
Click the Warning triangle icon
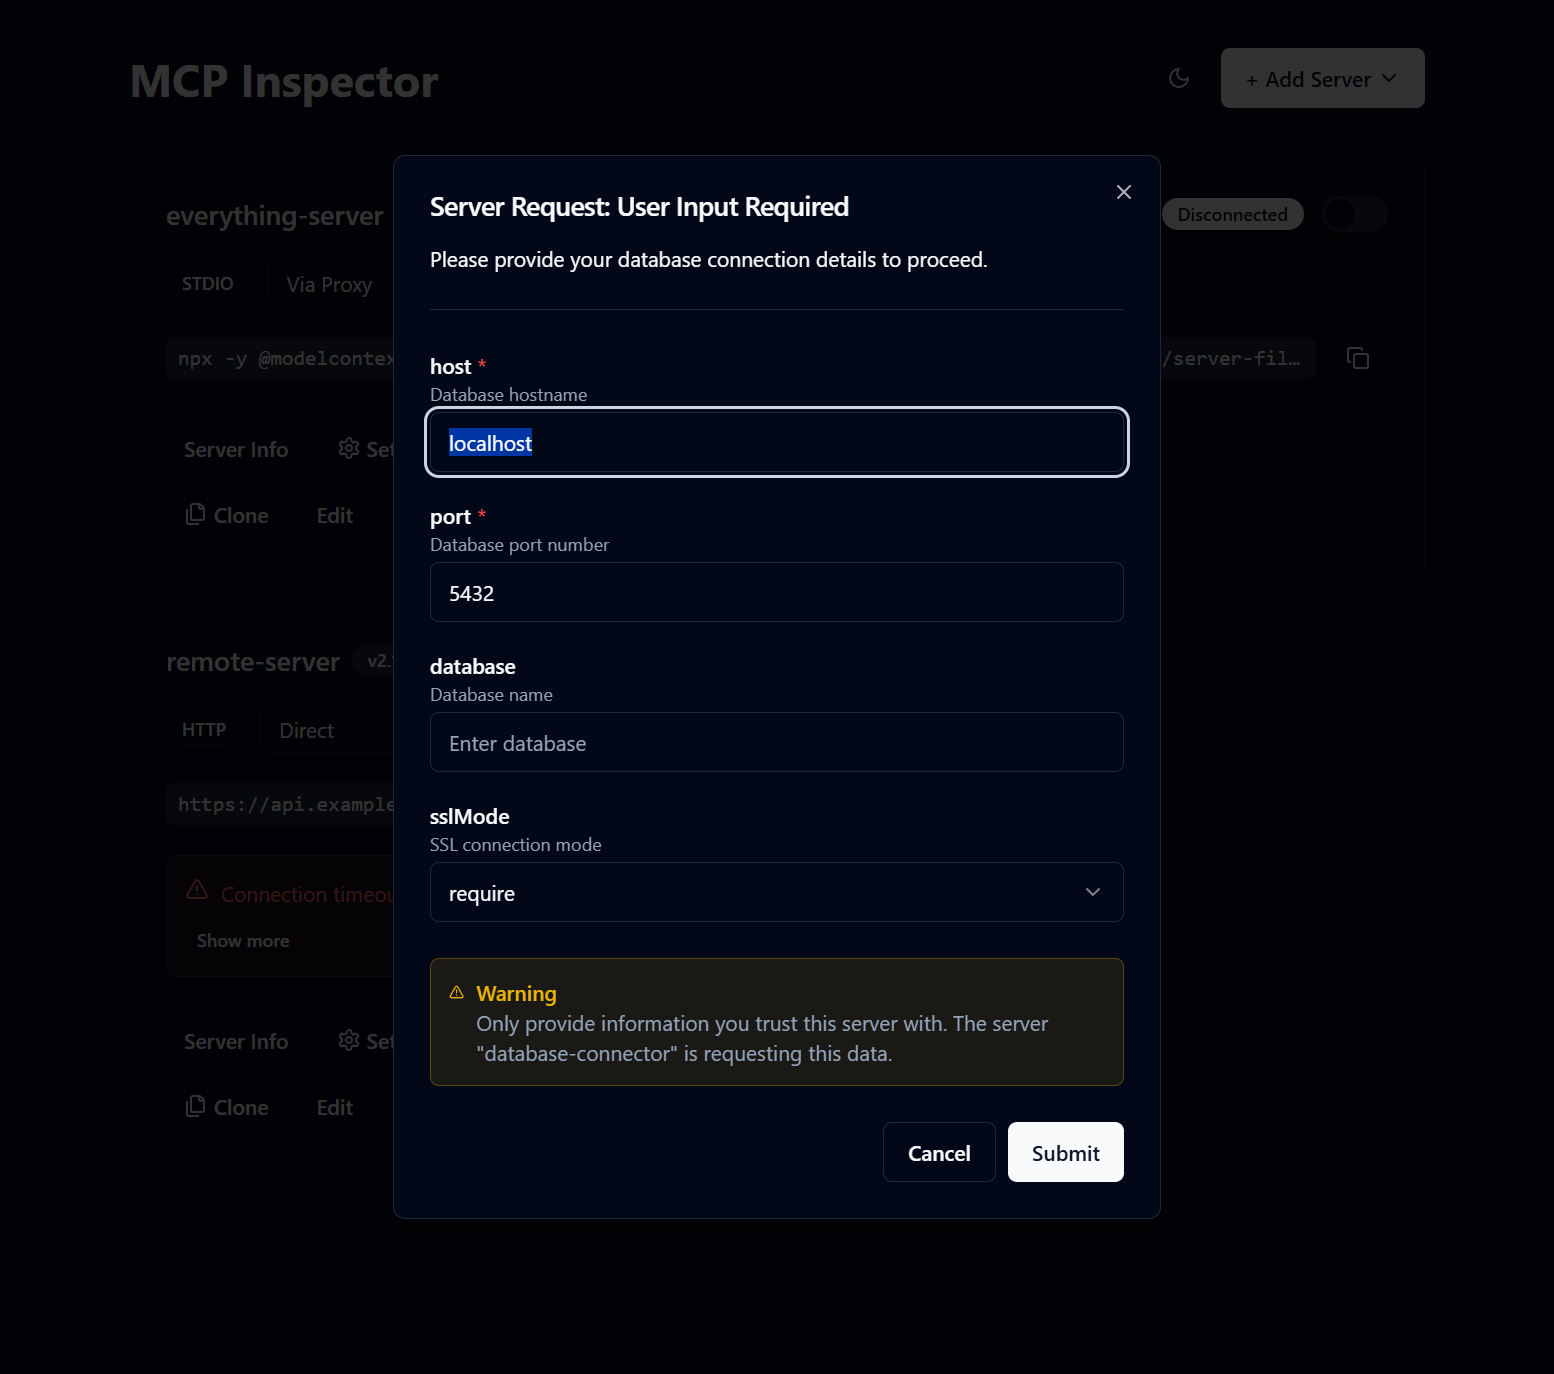tap(457, 993)
